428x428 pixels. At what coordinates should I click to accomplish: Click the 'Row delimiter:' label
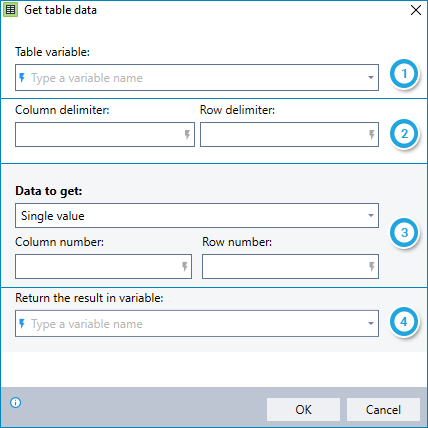pos(237,110)
